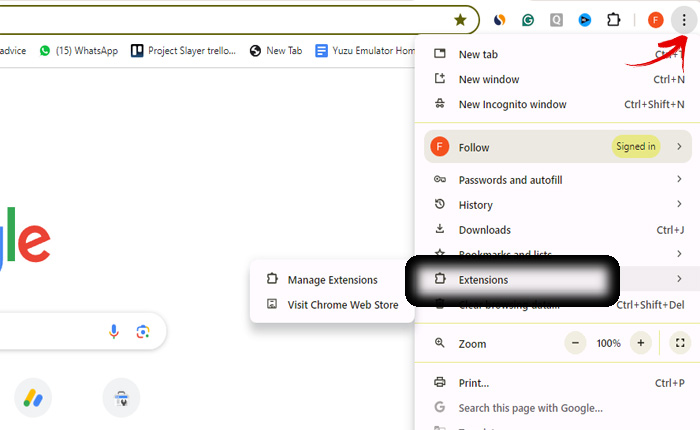700x430 pixels.
Task: Click the New tab icon
Action: [x=440, y=54]
